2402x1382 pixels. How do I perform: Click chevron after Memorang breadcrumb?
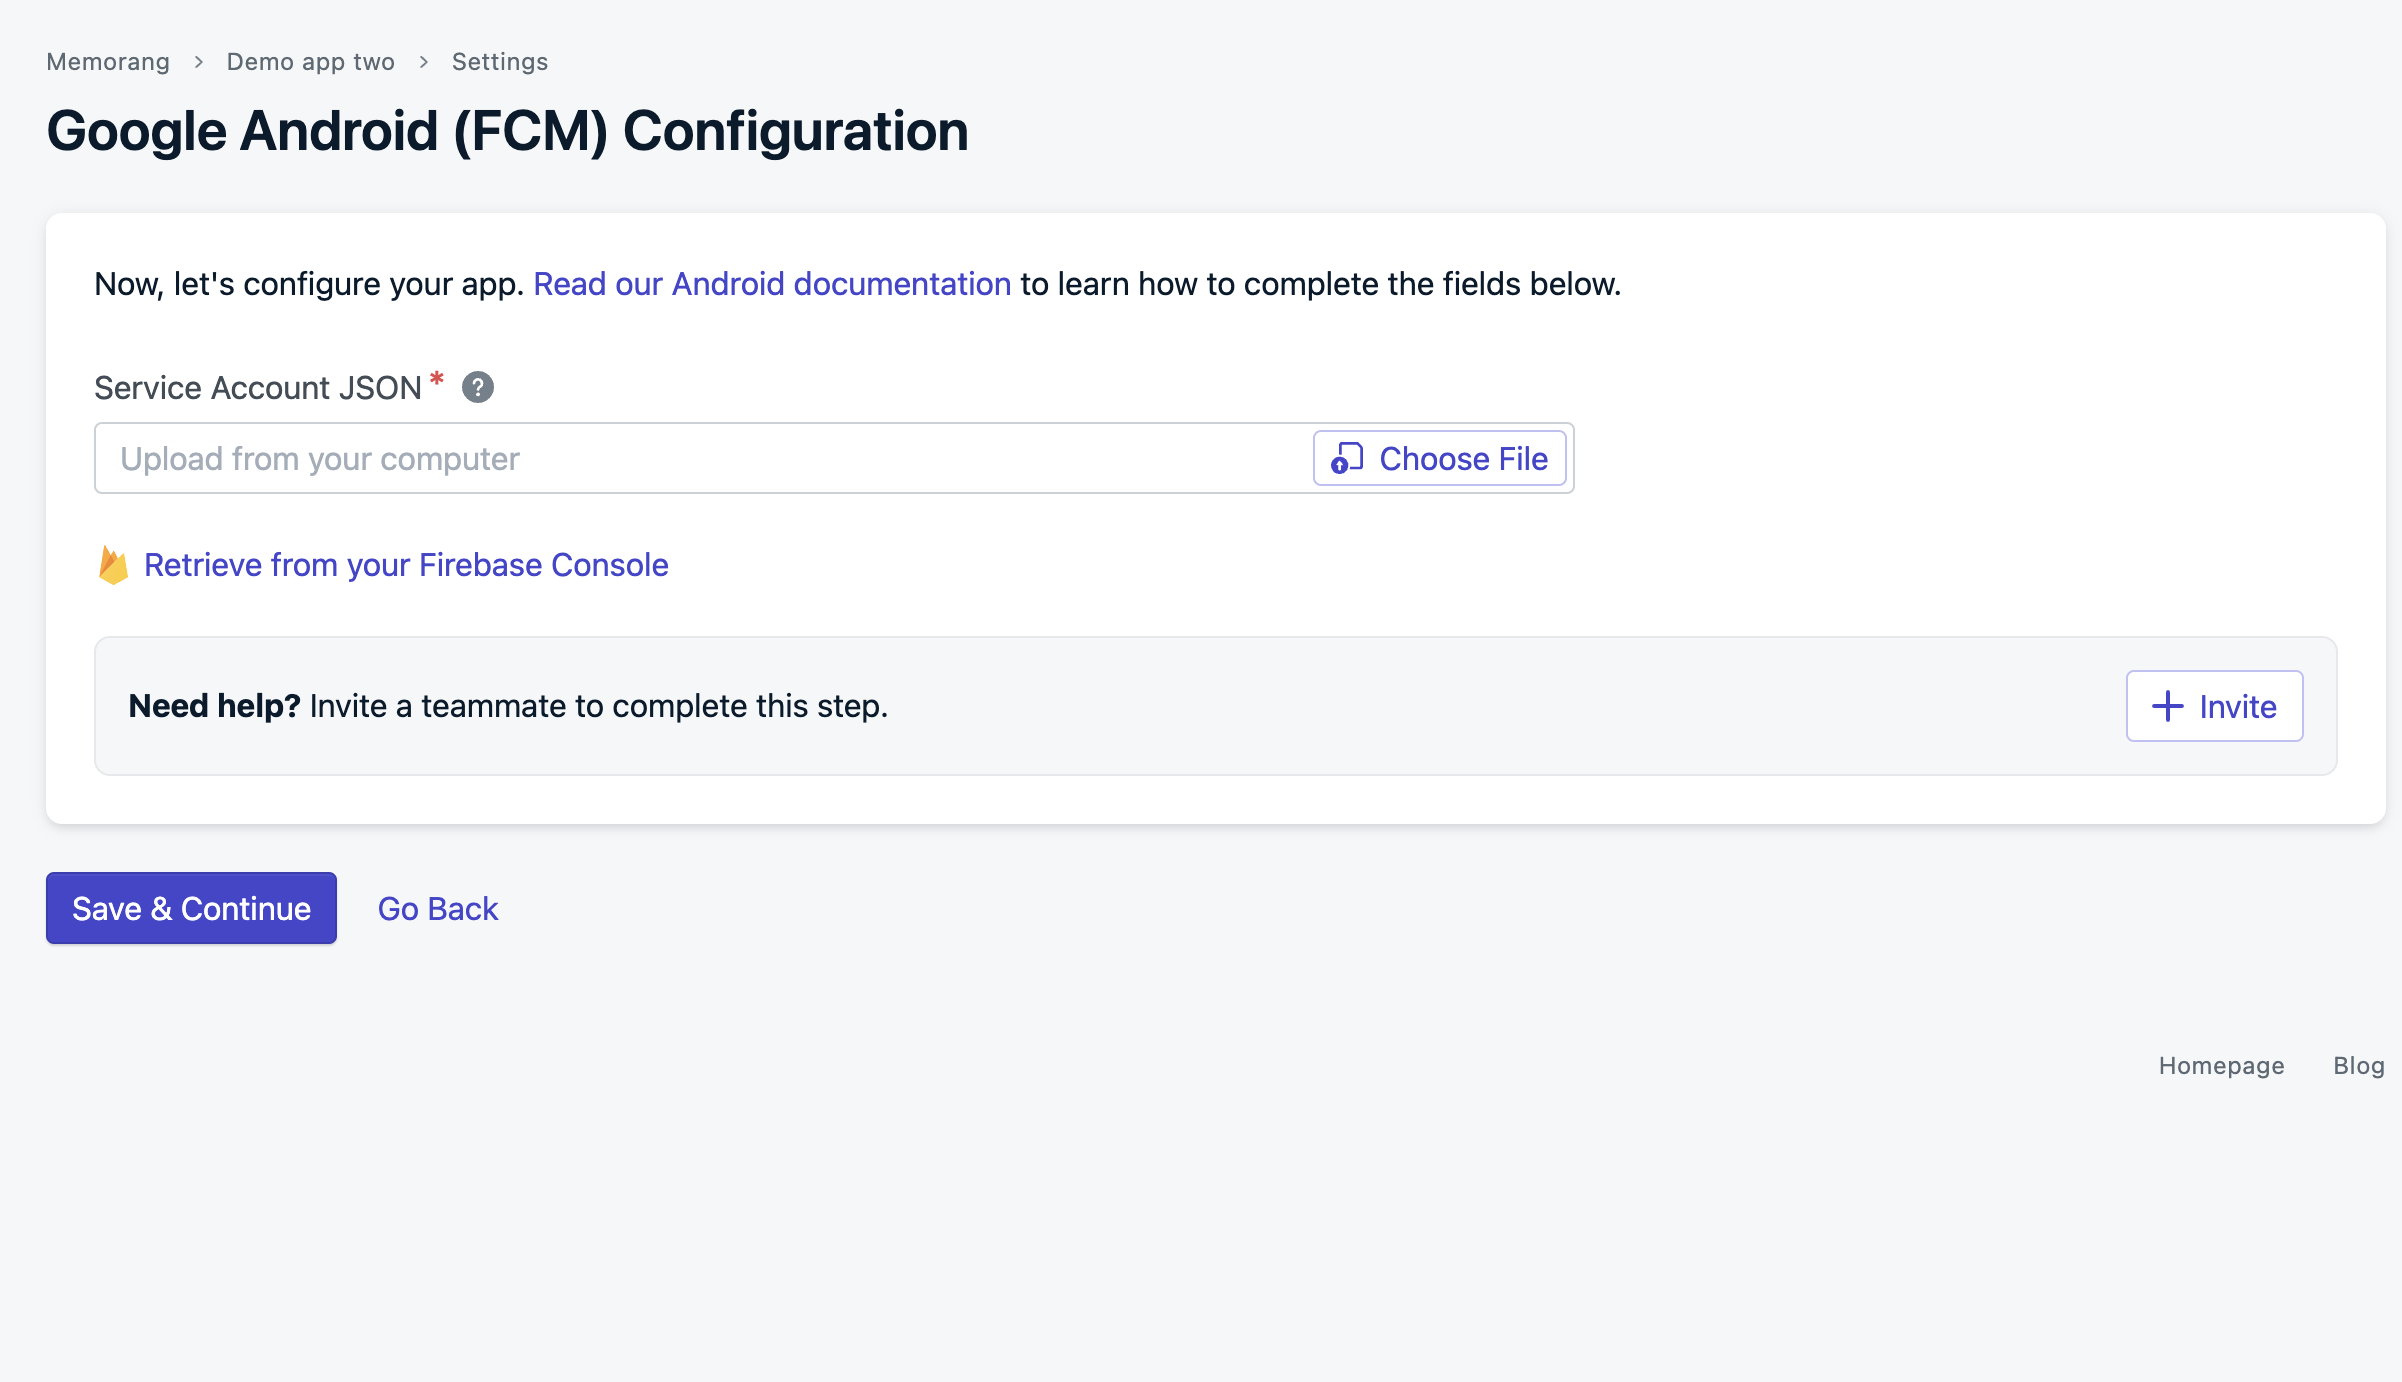click(199, 62)
